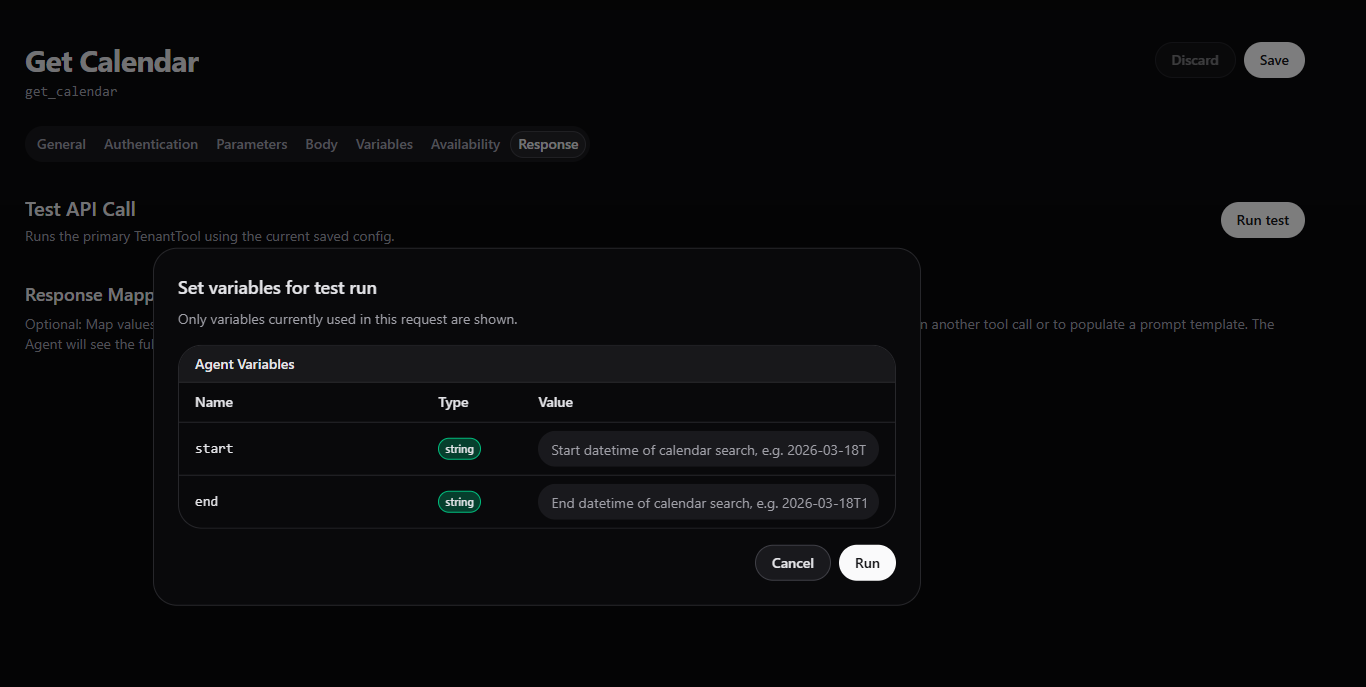Cancel the test run dialog

point(792,563)
